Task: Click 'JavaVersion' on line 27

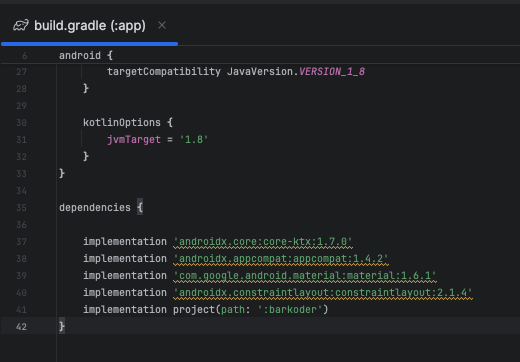Action: pyautogui.click(x=260, y=72)
